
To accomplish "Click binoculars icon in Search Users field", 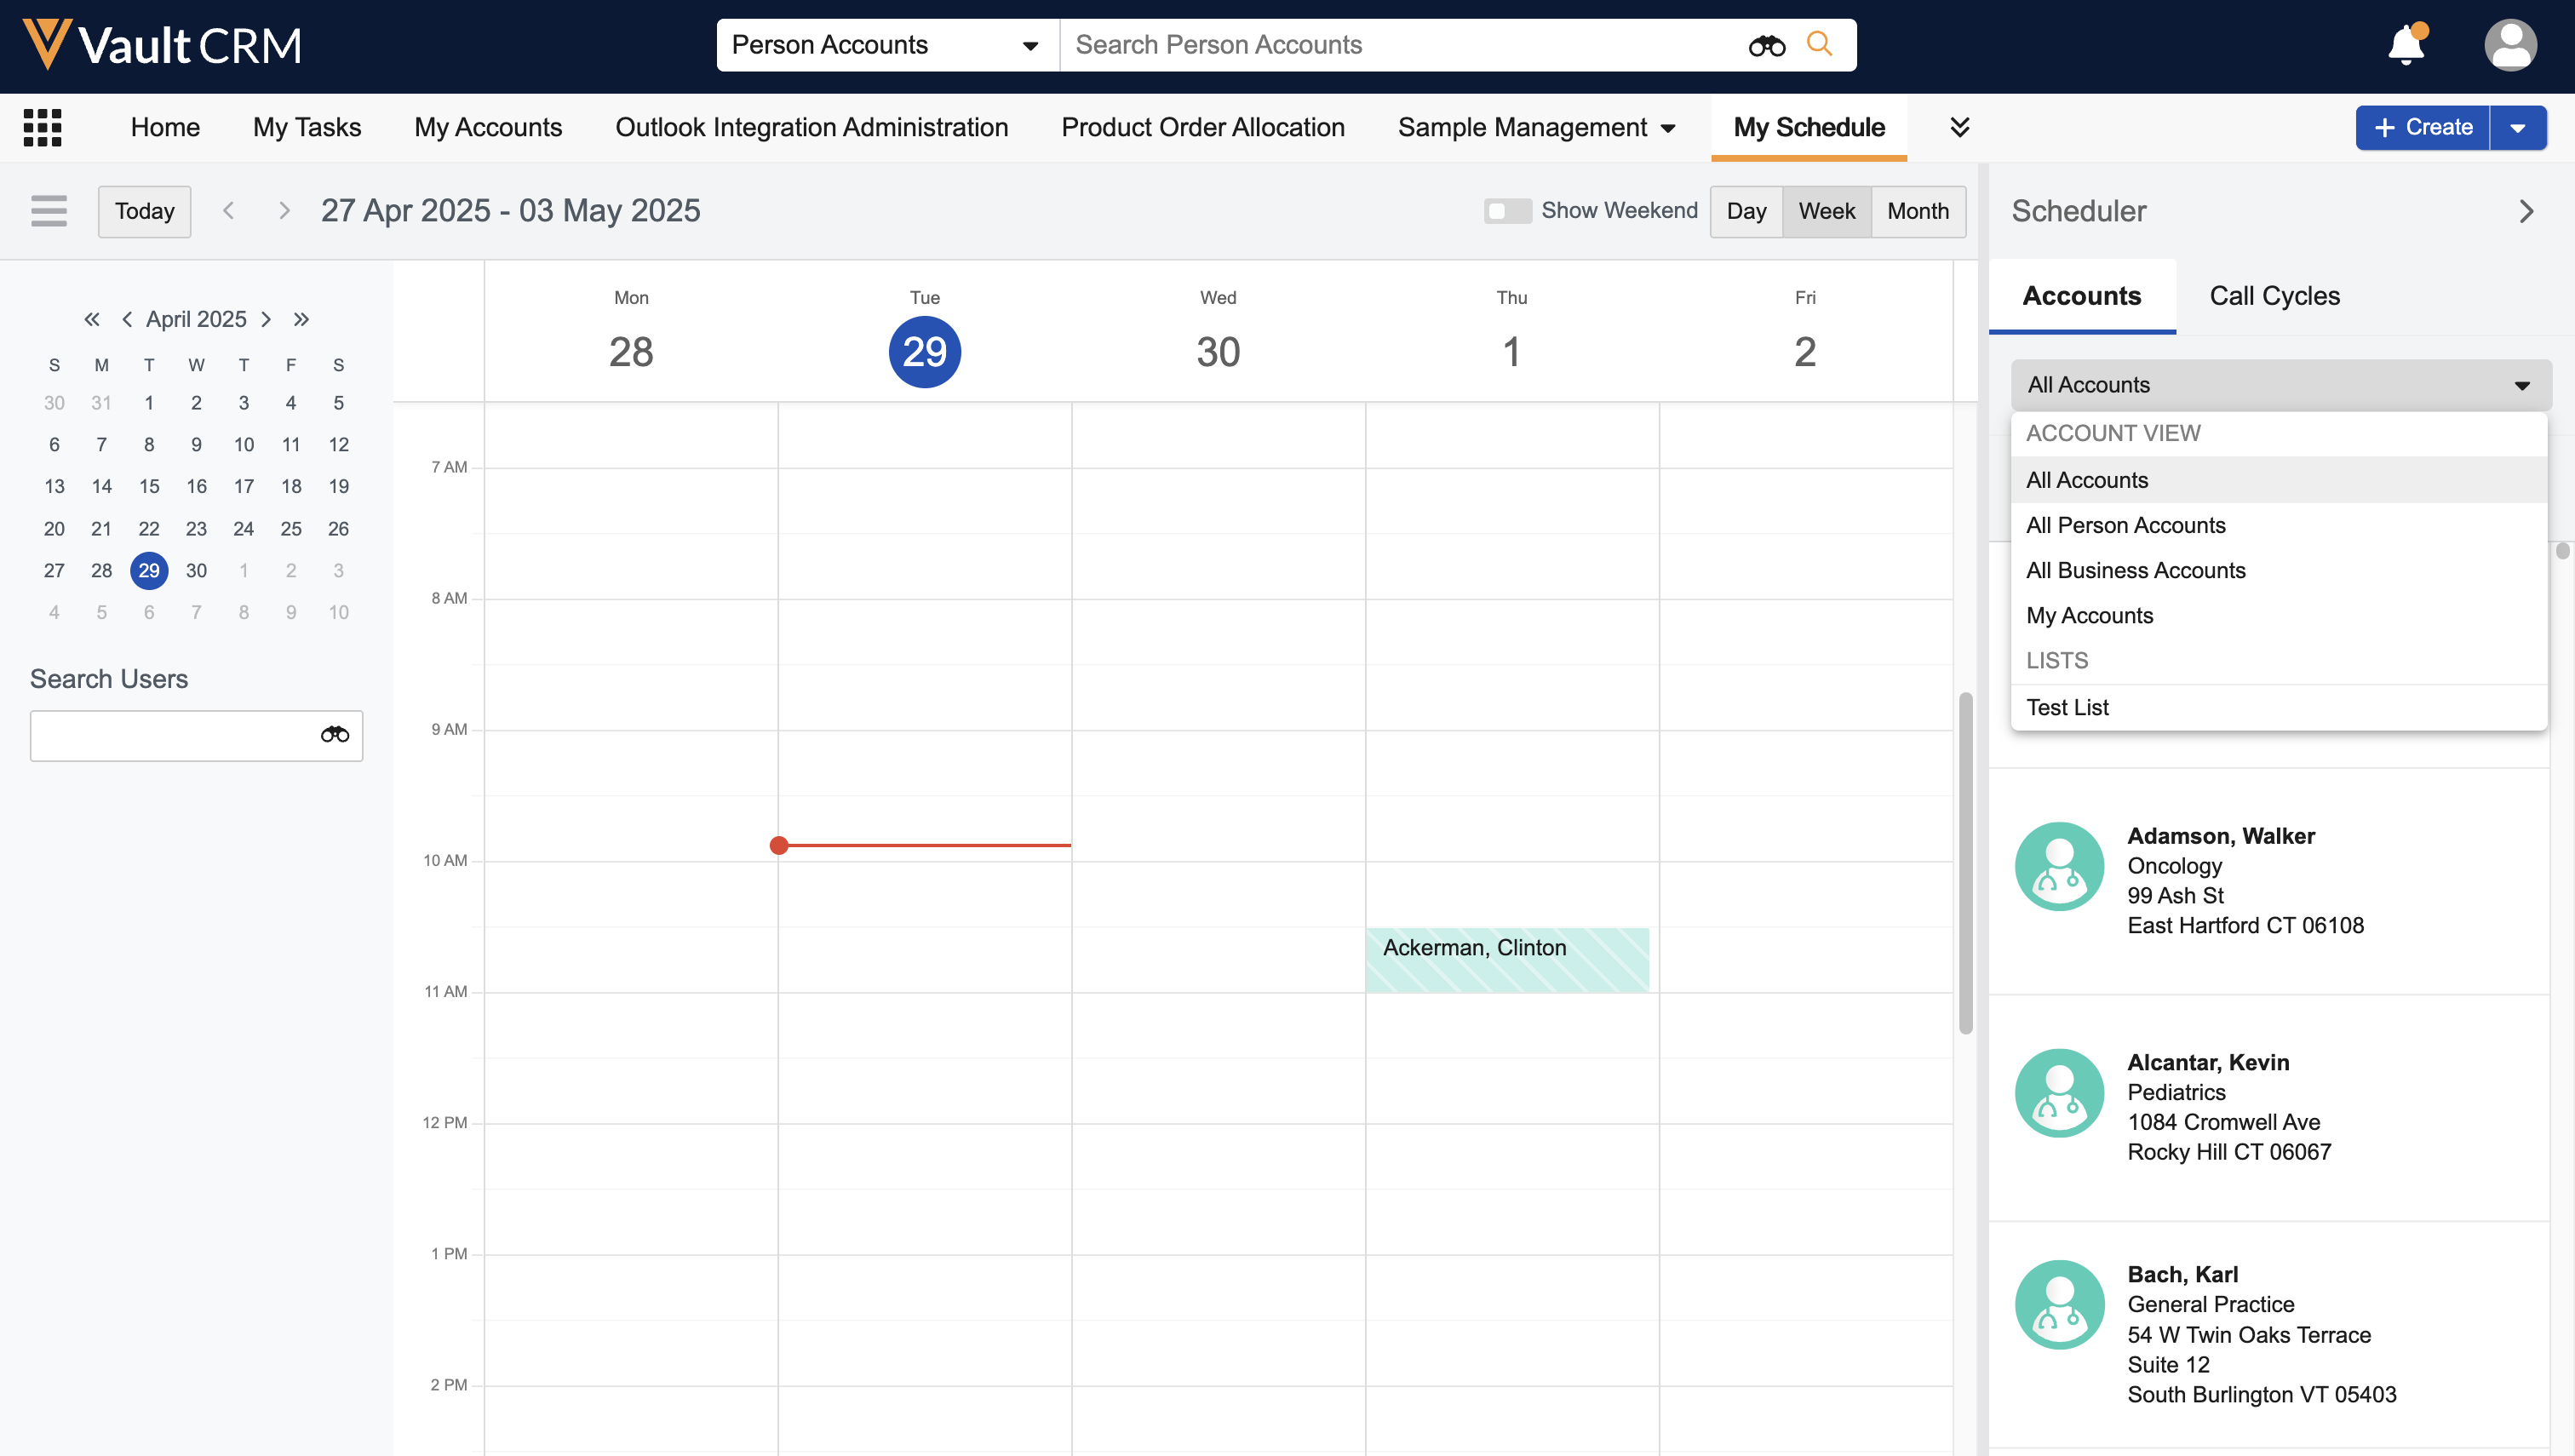I will [x=335, y=735].
